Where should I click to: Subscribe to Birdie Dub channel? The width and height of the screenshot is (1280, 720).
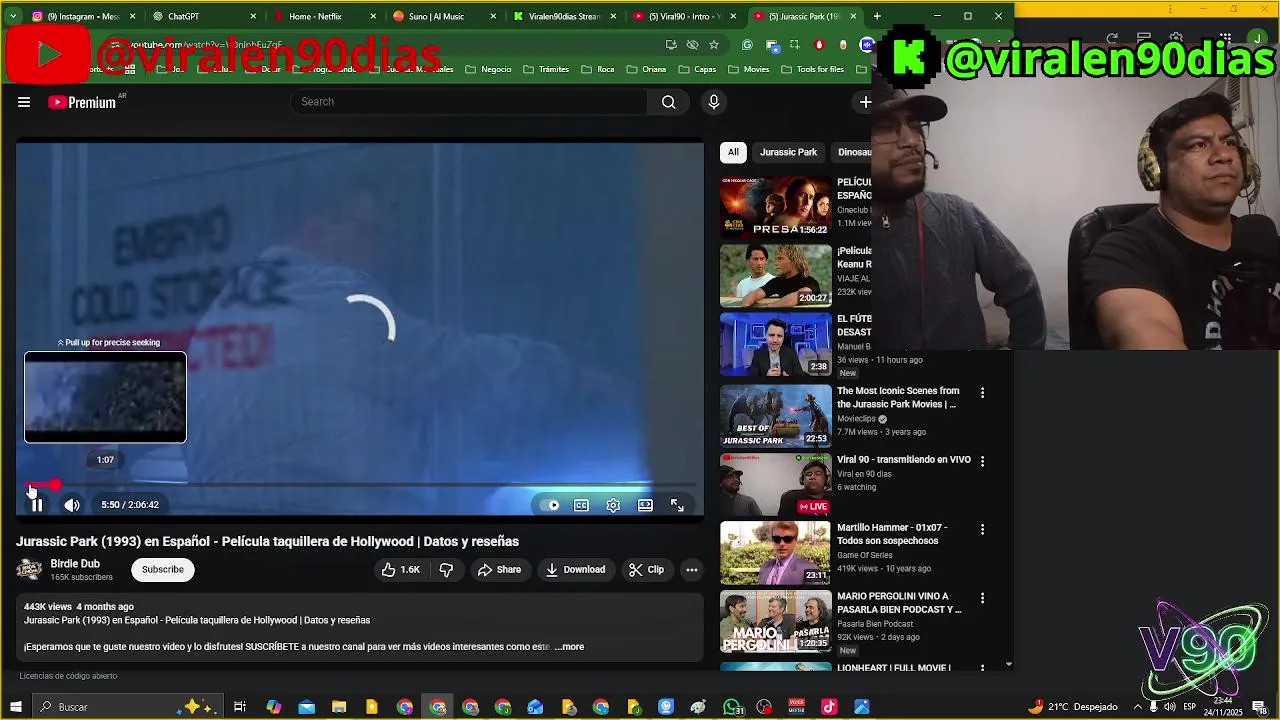(x=162, y=570)
